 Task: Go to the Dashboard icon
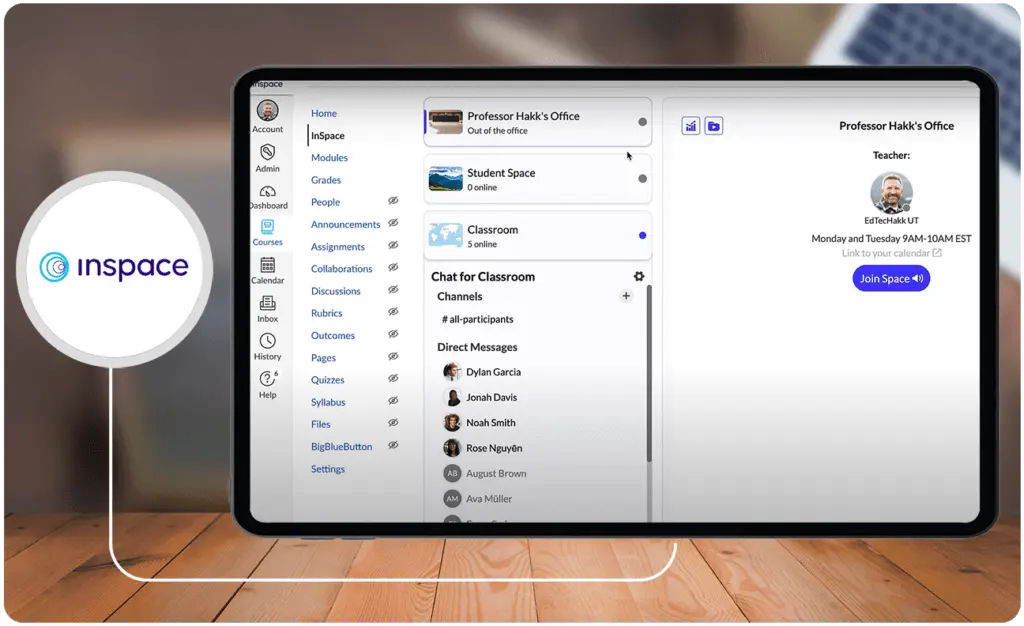pos(267,191)
